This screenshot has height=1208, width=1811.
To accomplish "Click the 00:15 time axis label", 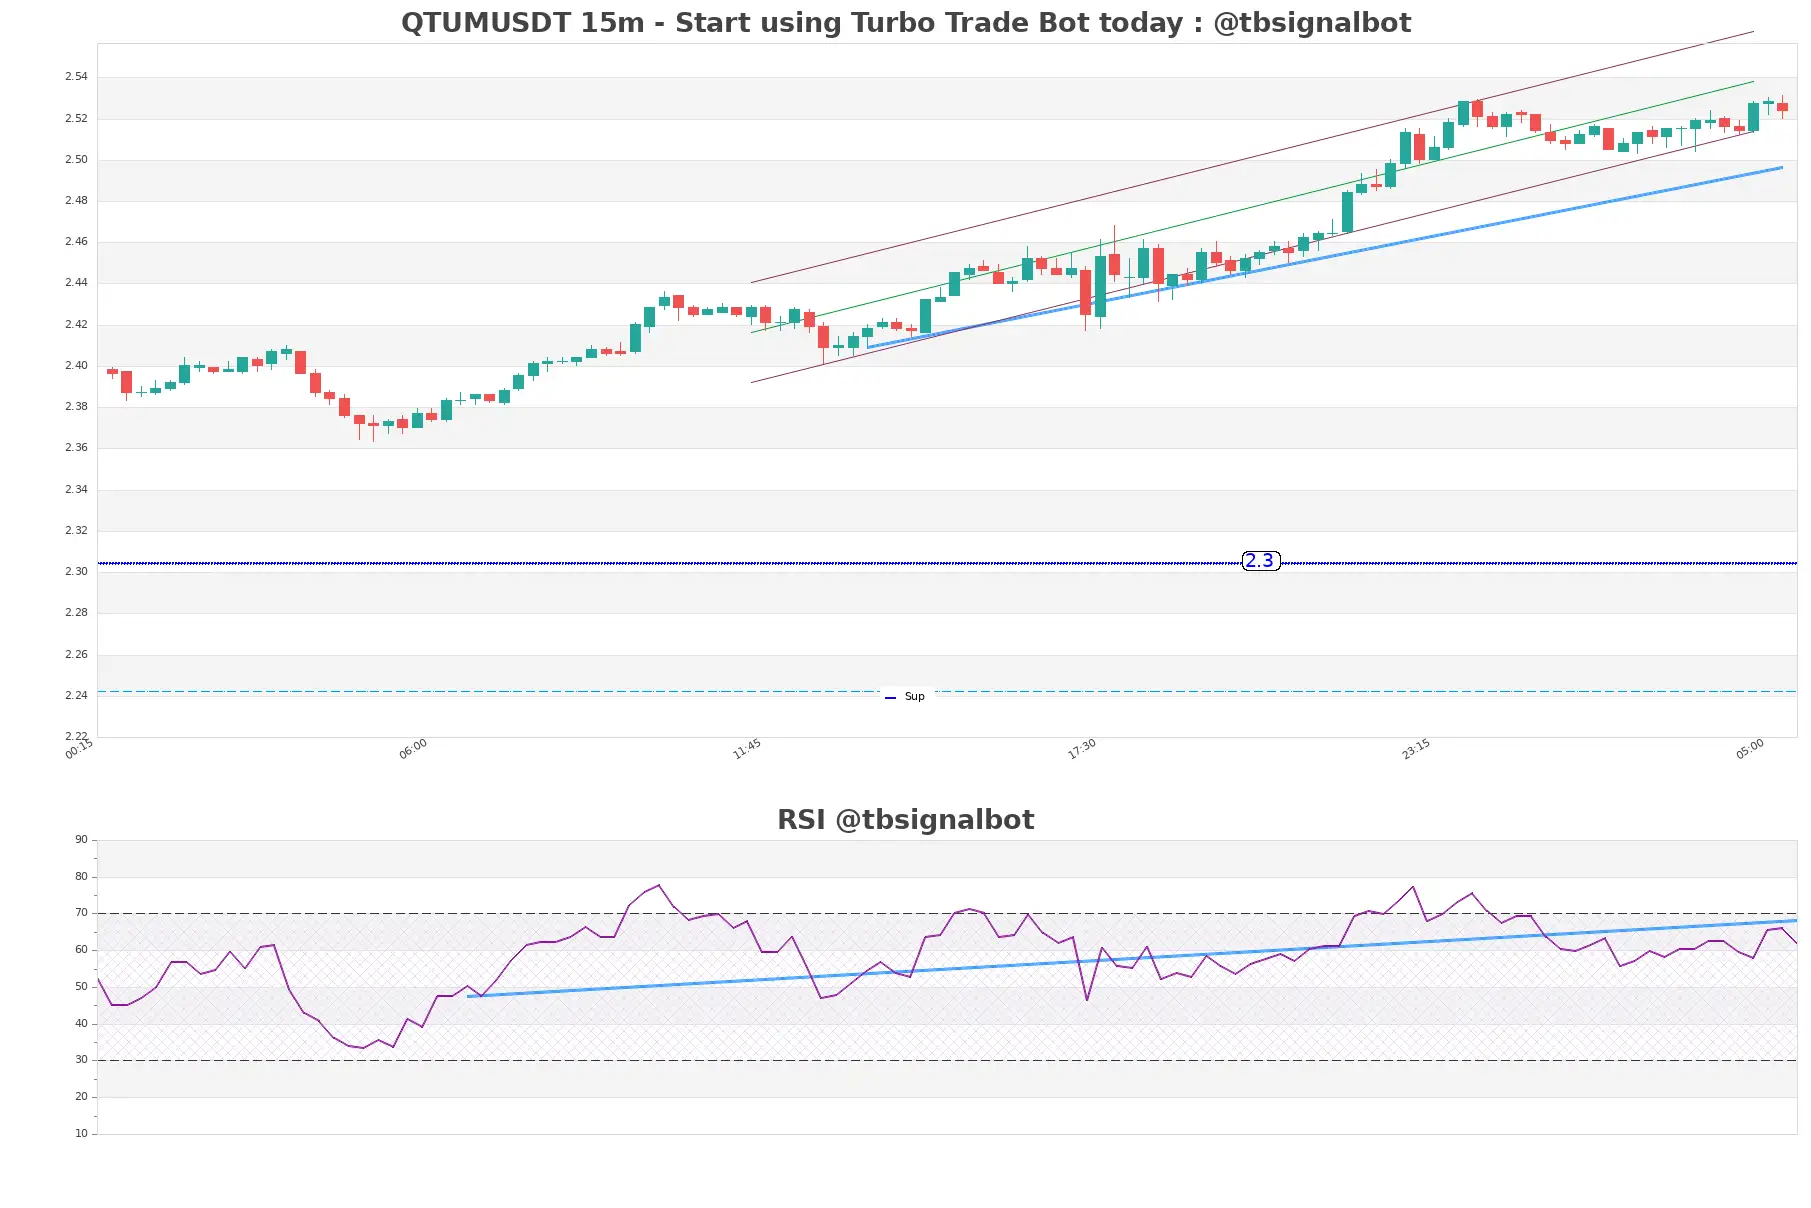I will 79,749.
